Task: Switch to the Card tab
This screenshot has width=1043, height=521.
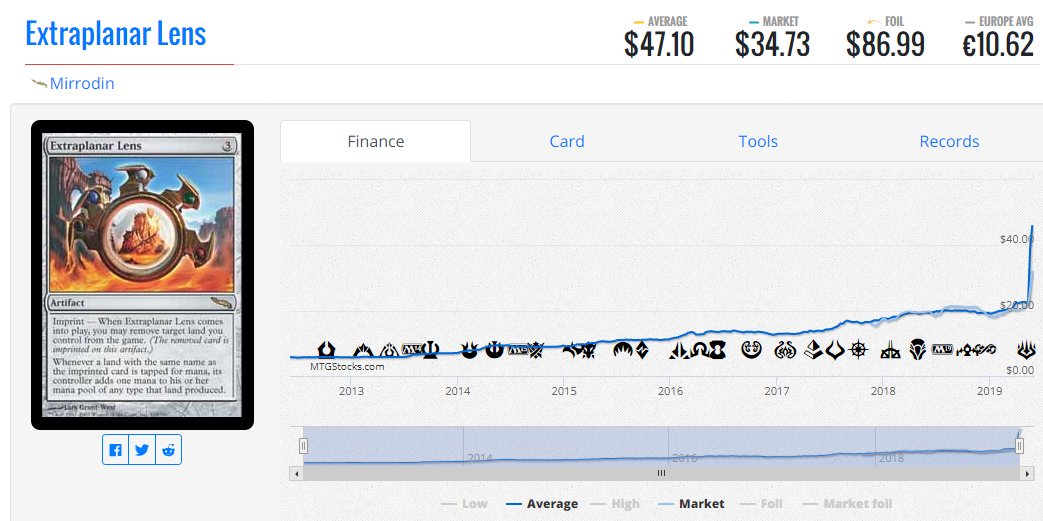Action: (x=567, y=141)
